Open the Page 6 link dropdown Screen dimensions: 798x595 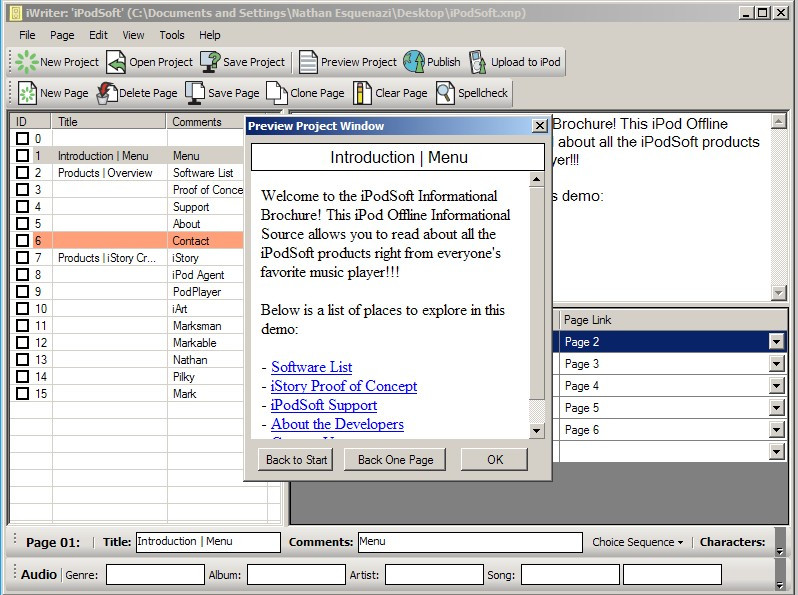click(776, 430)
